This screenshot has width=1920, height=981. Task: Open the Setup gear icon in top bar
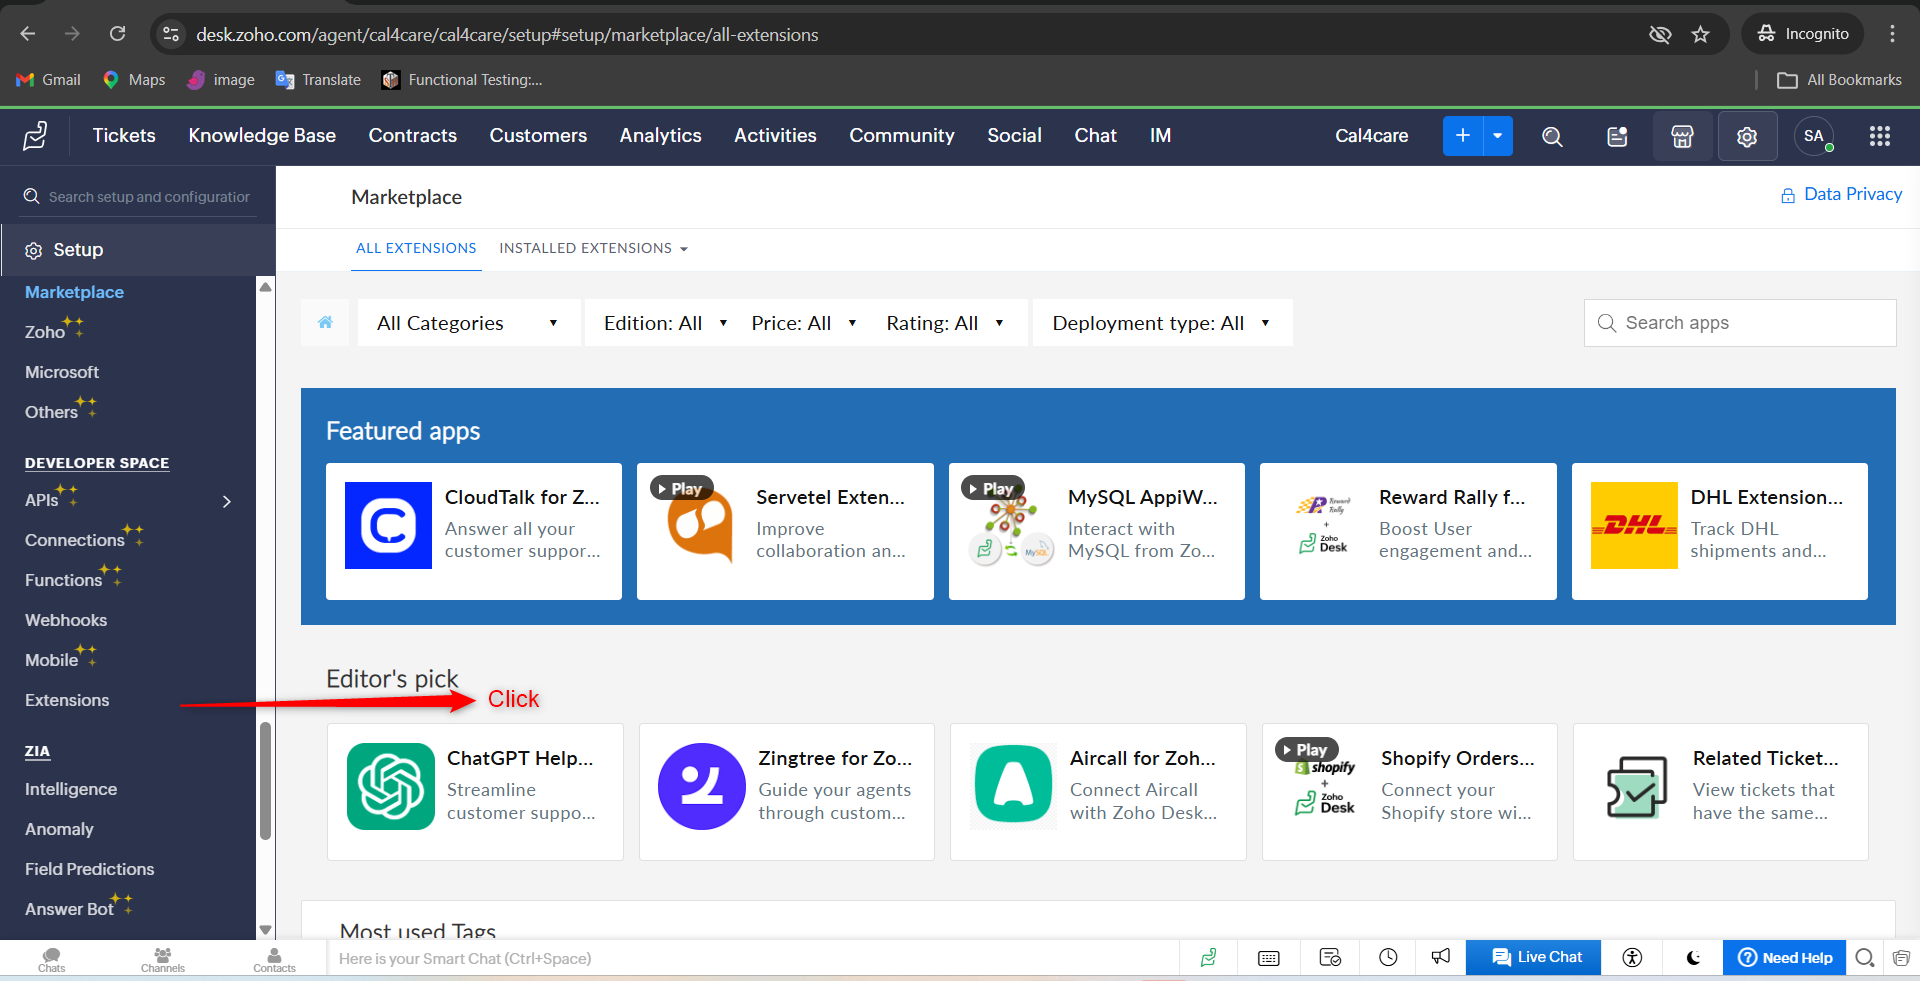[x=1747, y=137]
